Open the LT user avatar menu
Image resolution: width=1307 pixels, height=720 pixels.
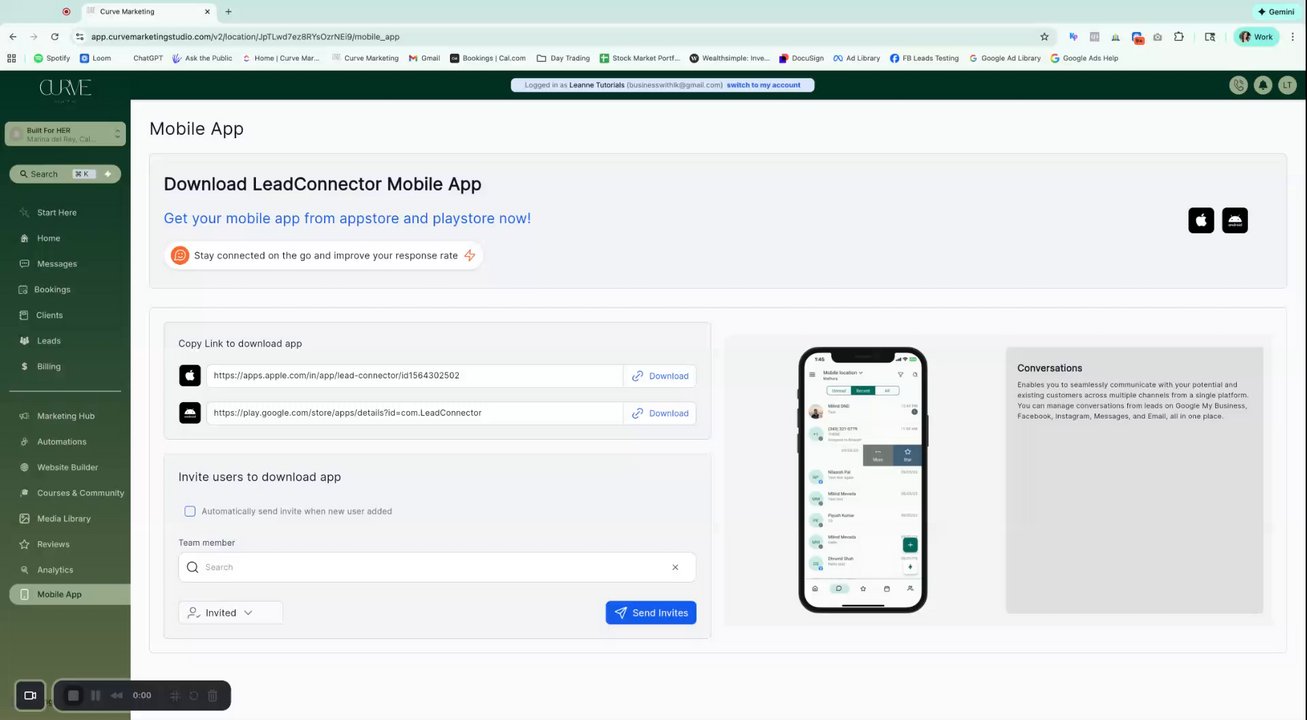[1287, 85]
